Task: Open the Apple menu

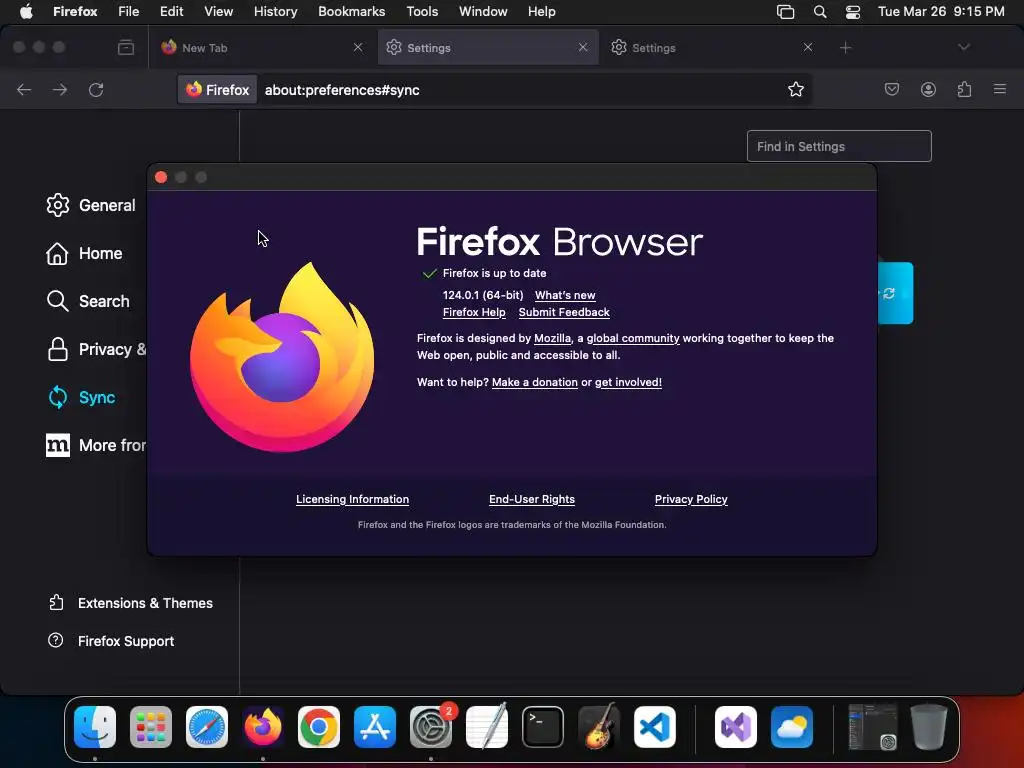Action: (25, 12)
